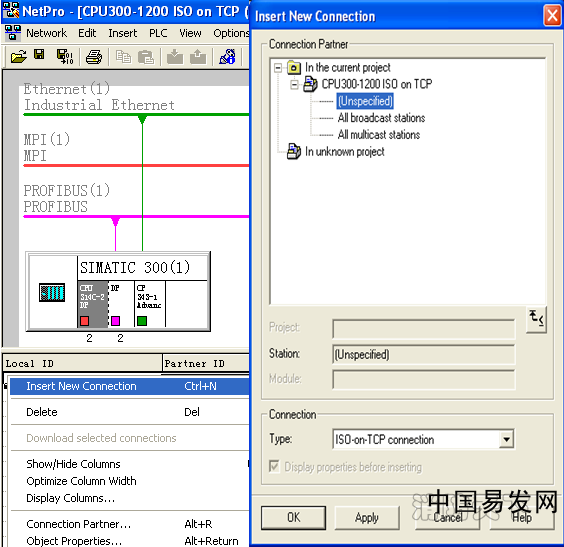Click the Station input field
The height and width of the screenshot is (547, 564).
(424, 355)
